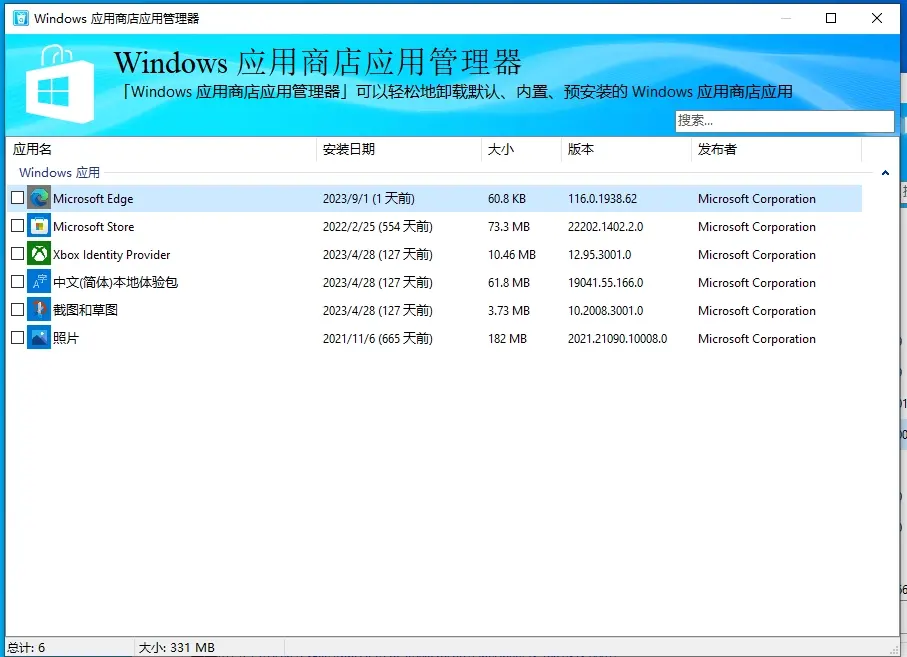Viewport: 907px width, 657px height.
Task: Click the 搜索 search input field
Action: pyautogui.click(x=784, y=121)
